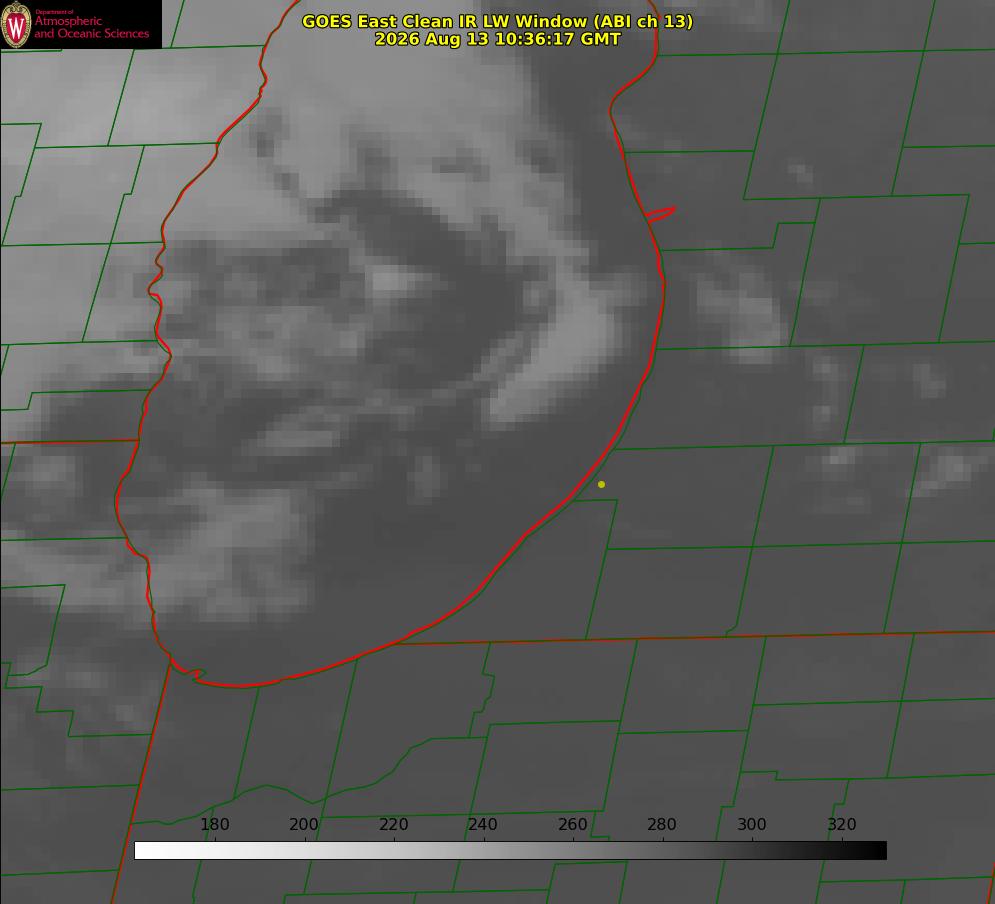
Task: Select the 300 colorbar tick label
Action: tap(752, 824)
